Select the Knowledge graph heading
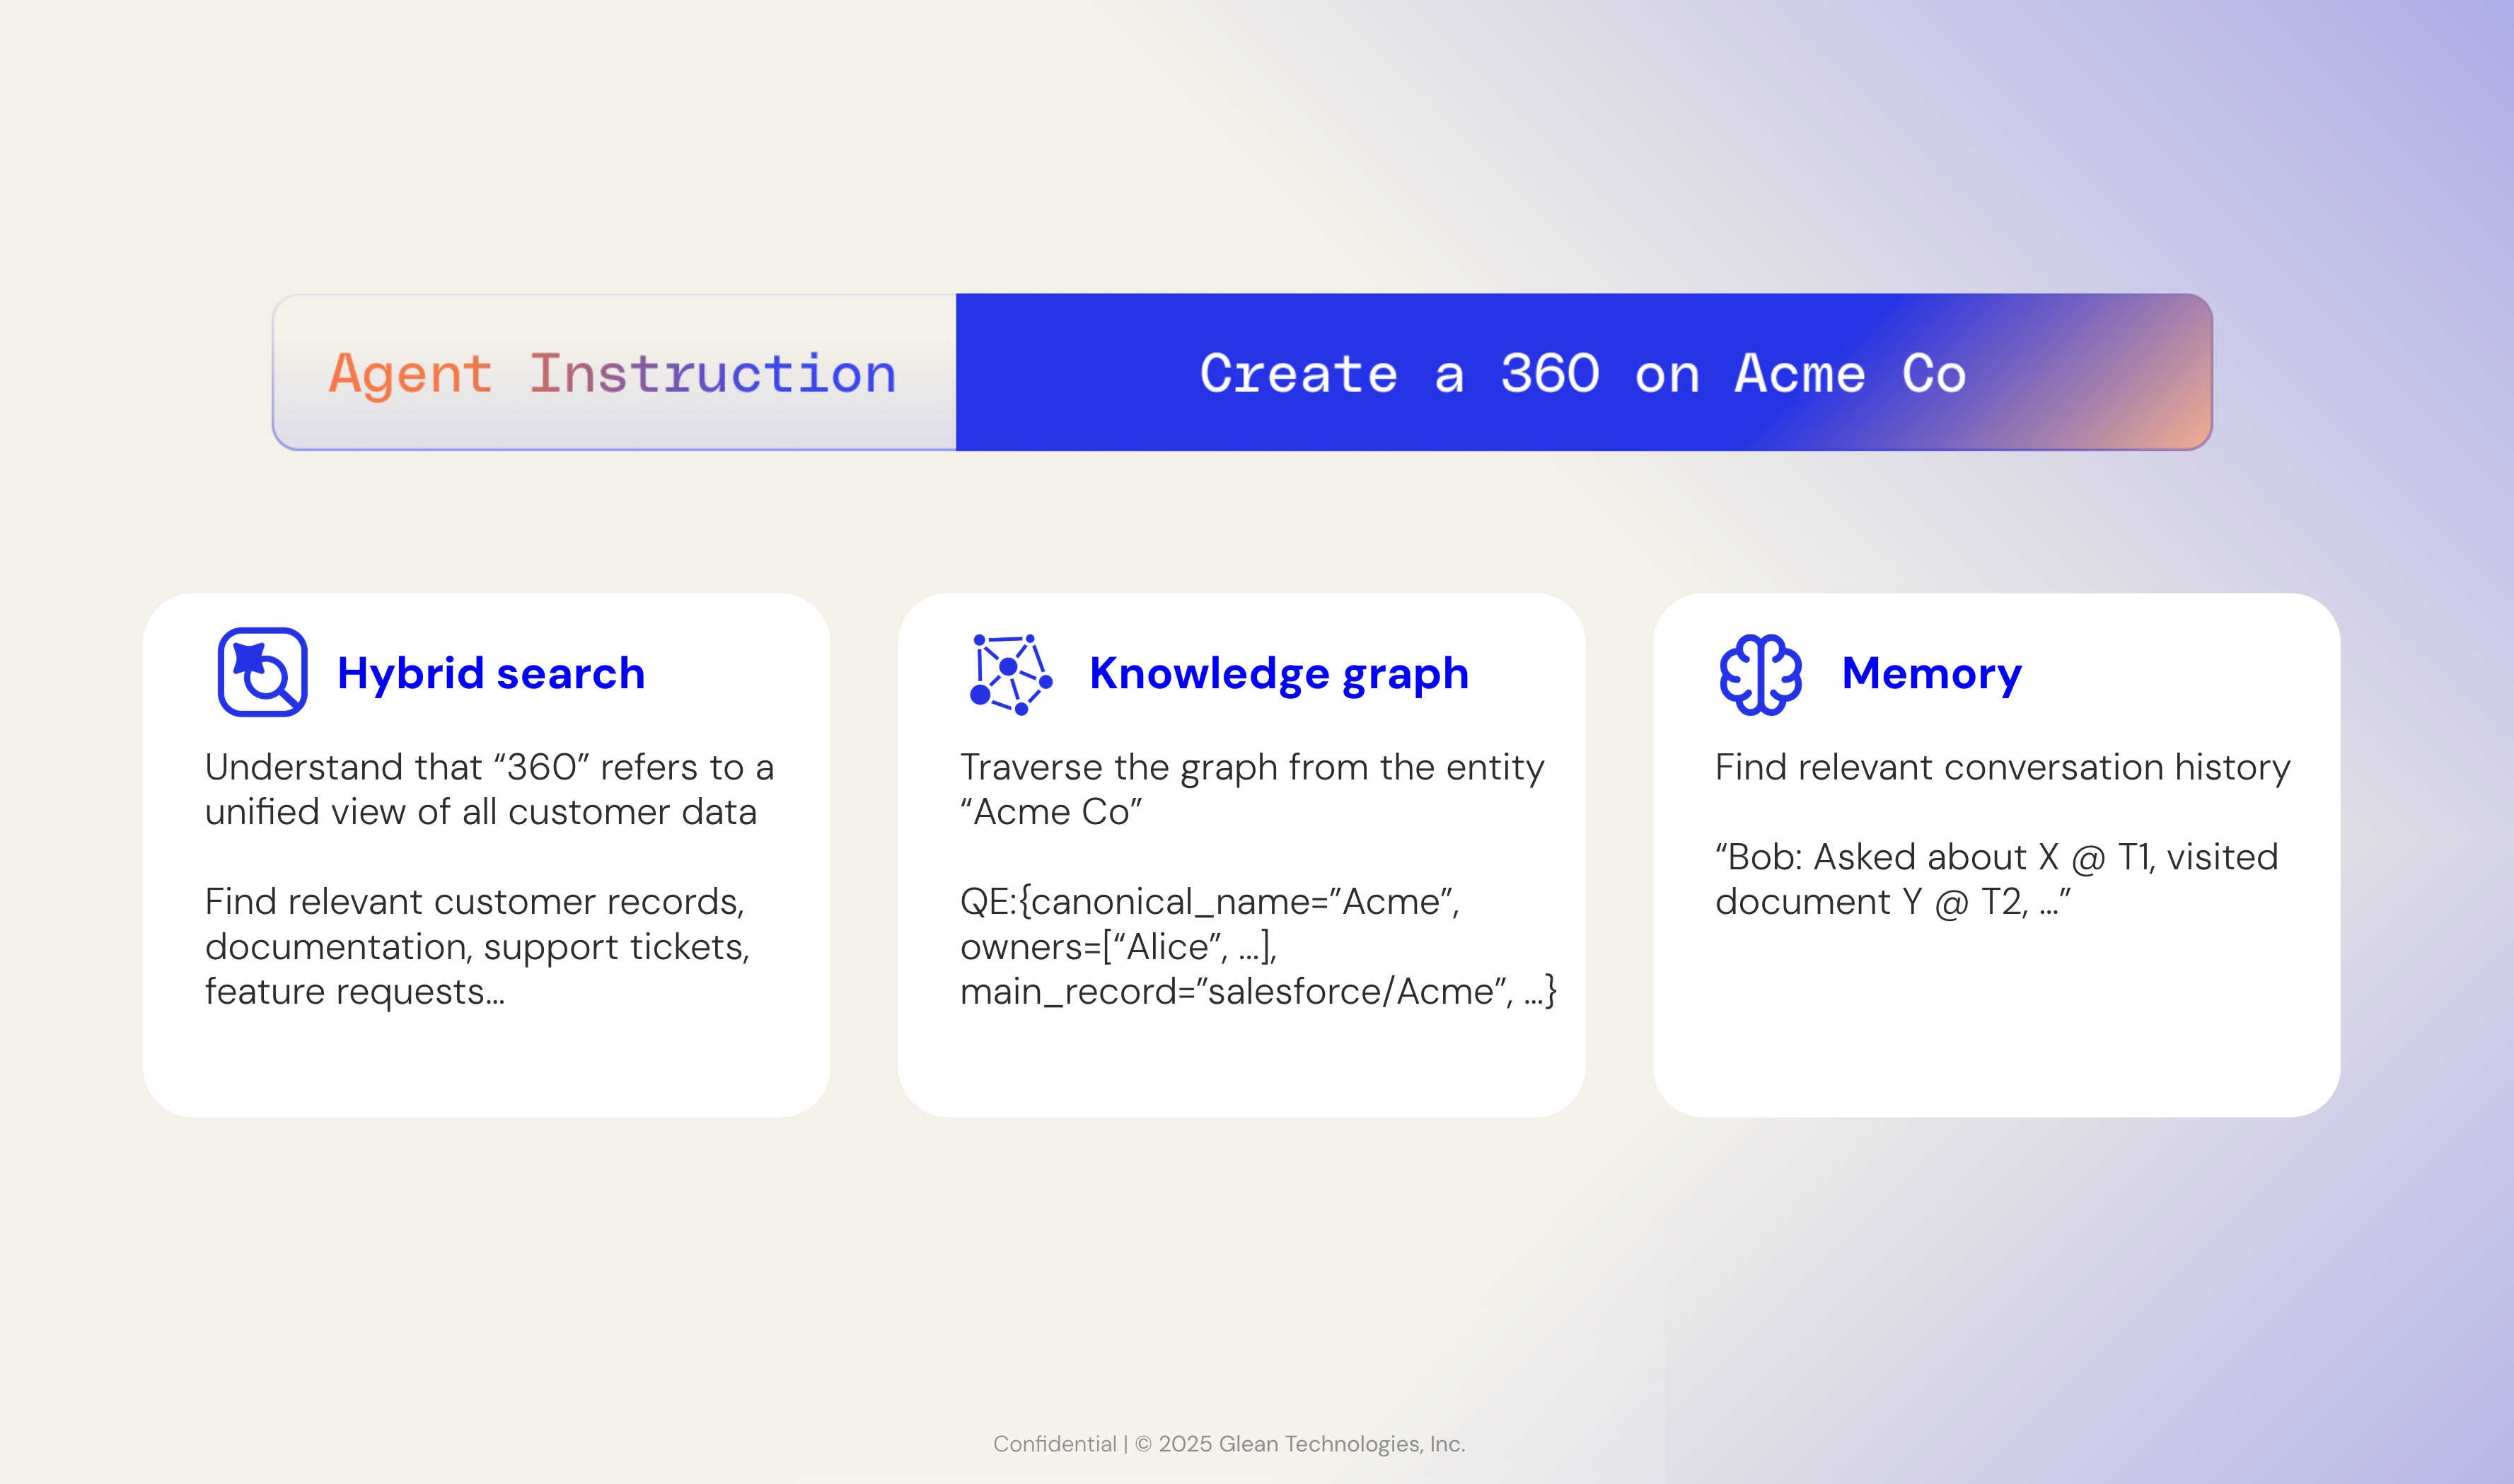2514x1484 pixels. [1279, 674]
